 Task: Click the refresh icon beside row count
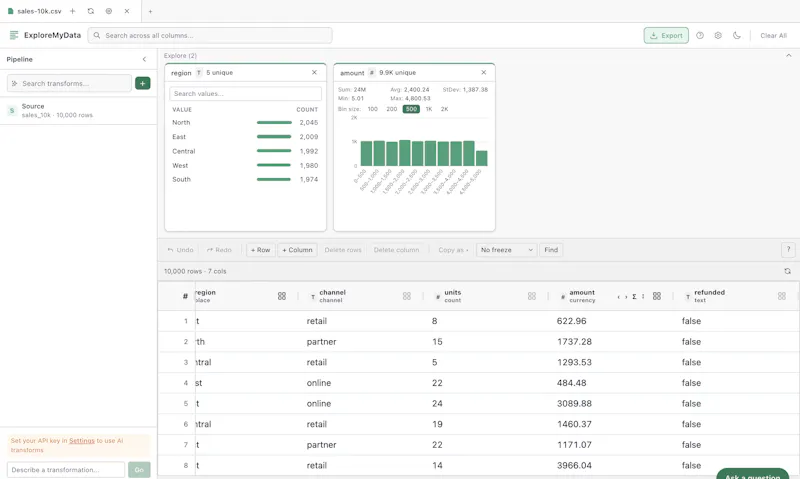tap(787, 271)
